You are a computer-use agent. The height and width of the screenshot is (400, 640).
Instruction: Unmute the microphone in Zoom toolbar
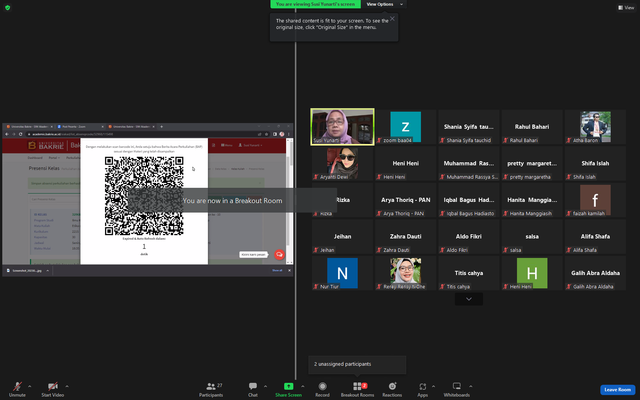pyautogui.click(x=17, y=389)
